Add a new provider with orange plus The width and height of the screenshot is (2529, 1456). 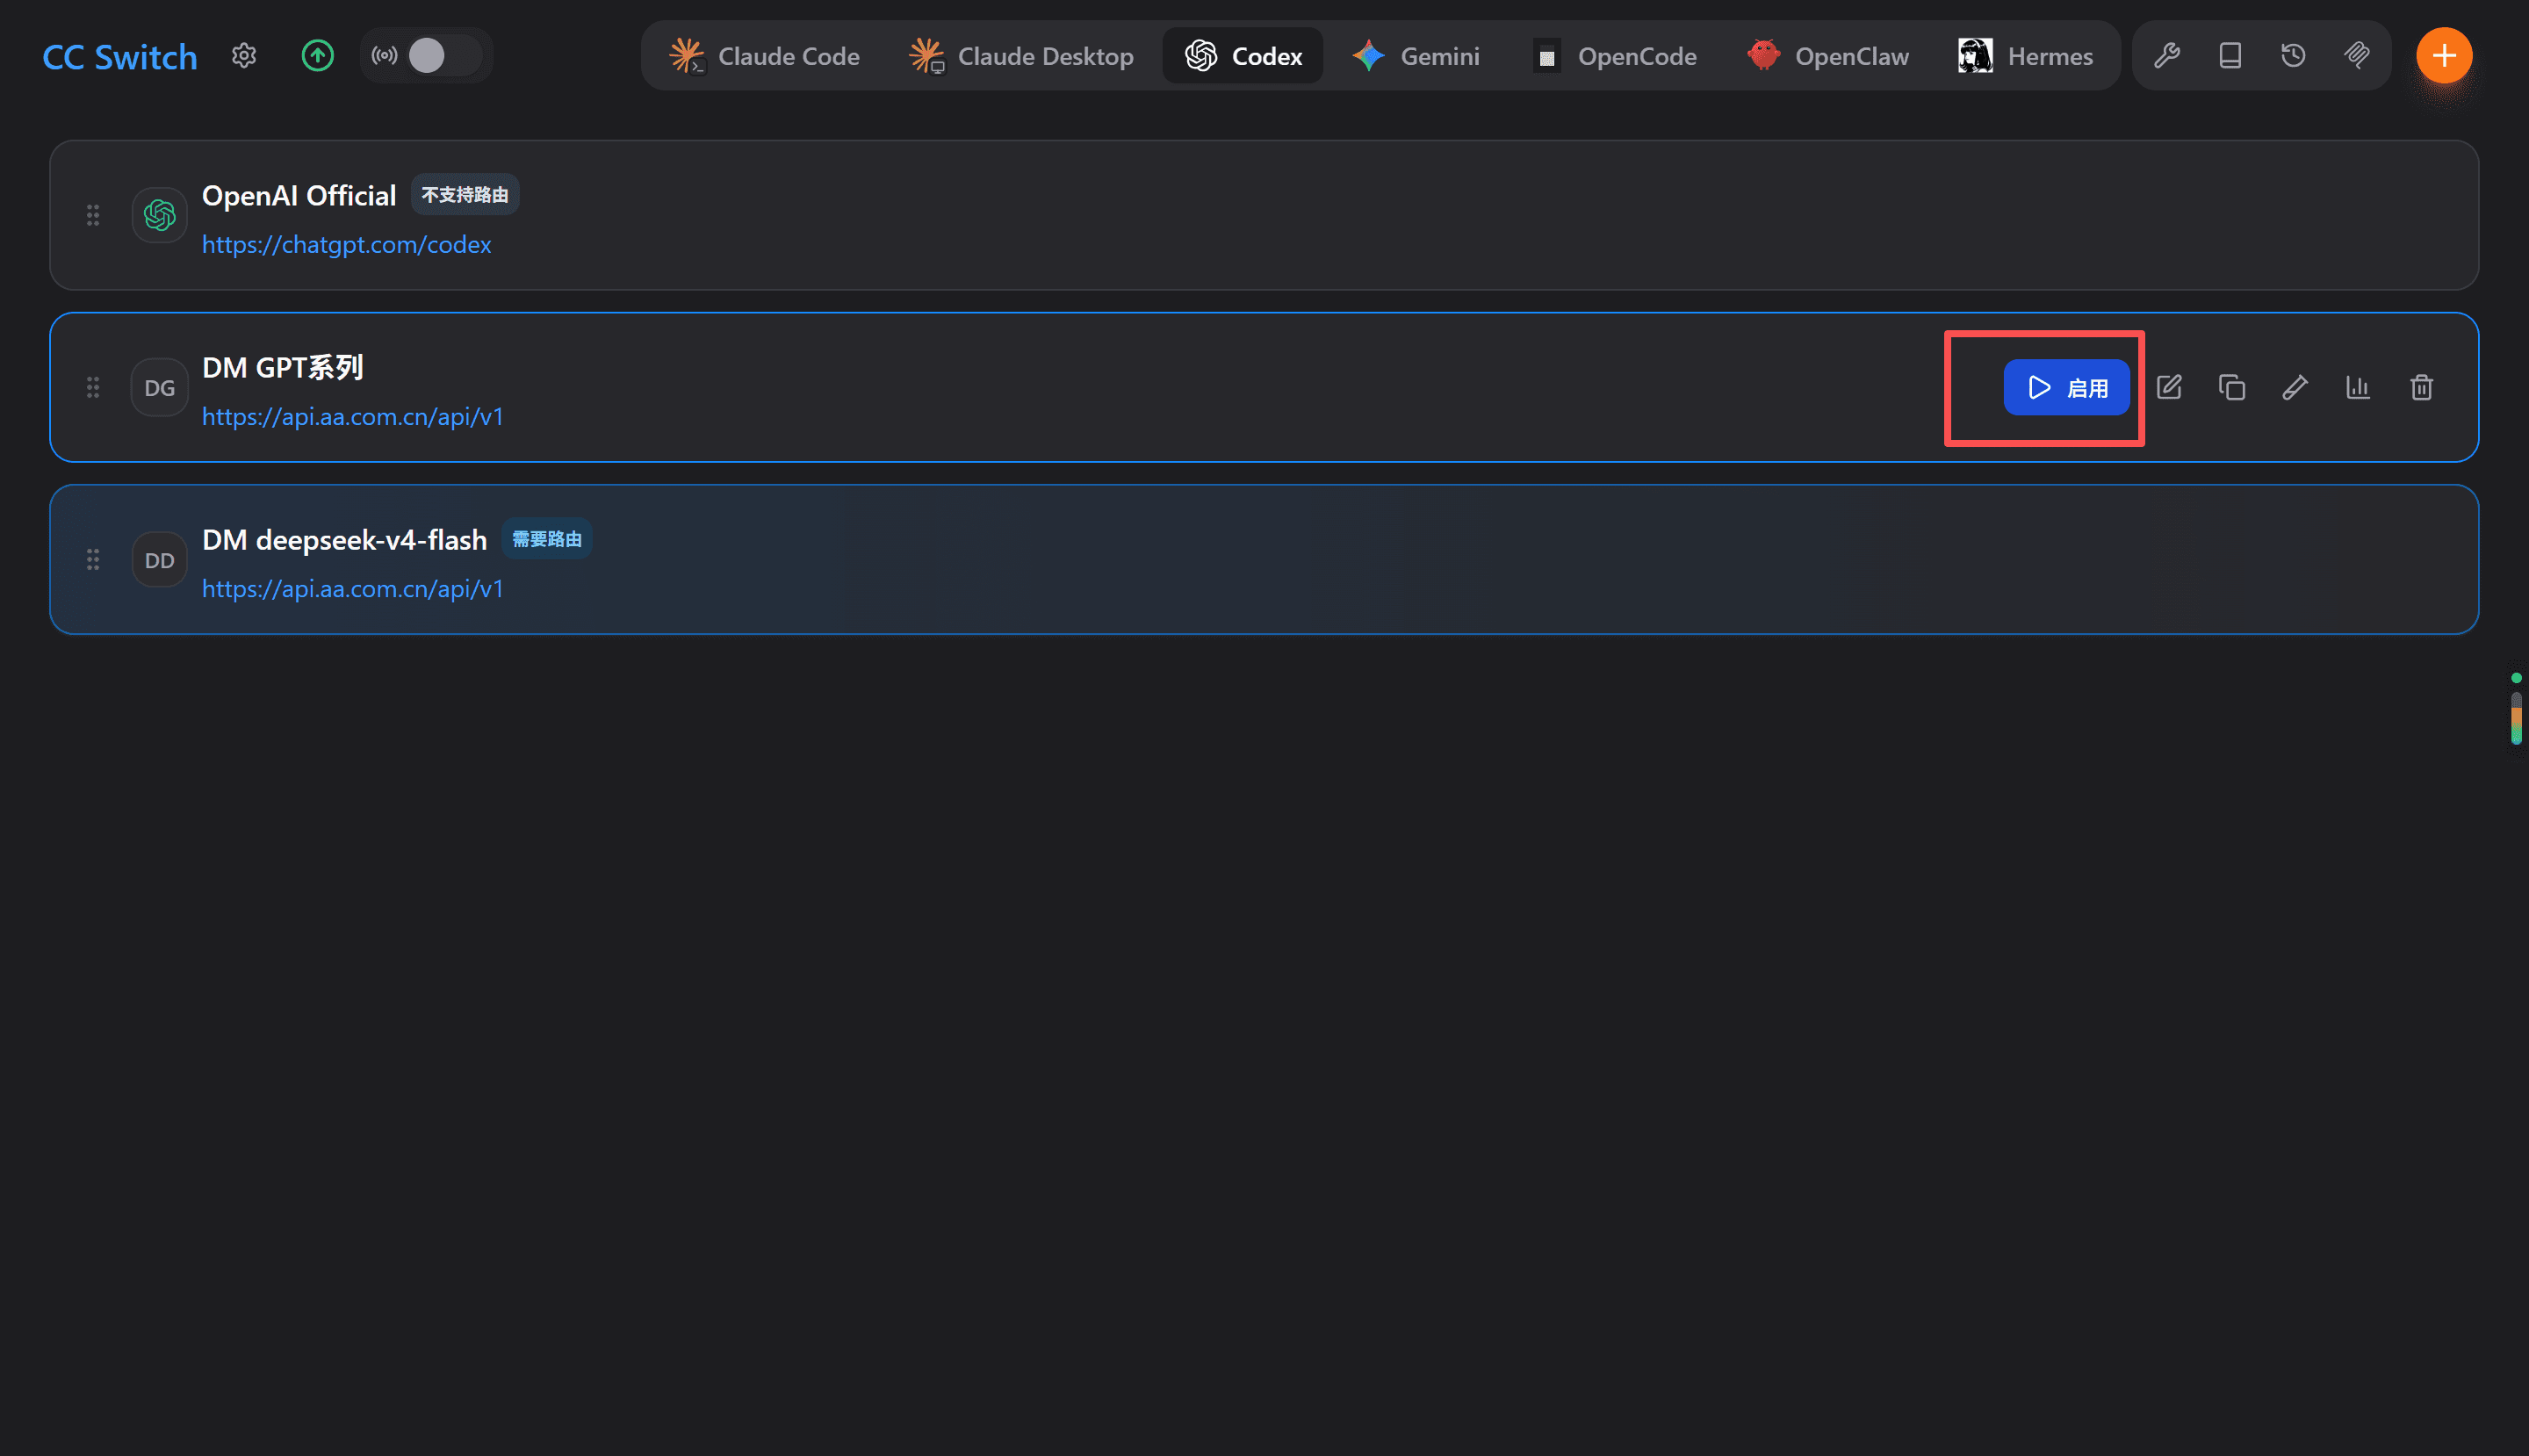[2444, 55]
